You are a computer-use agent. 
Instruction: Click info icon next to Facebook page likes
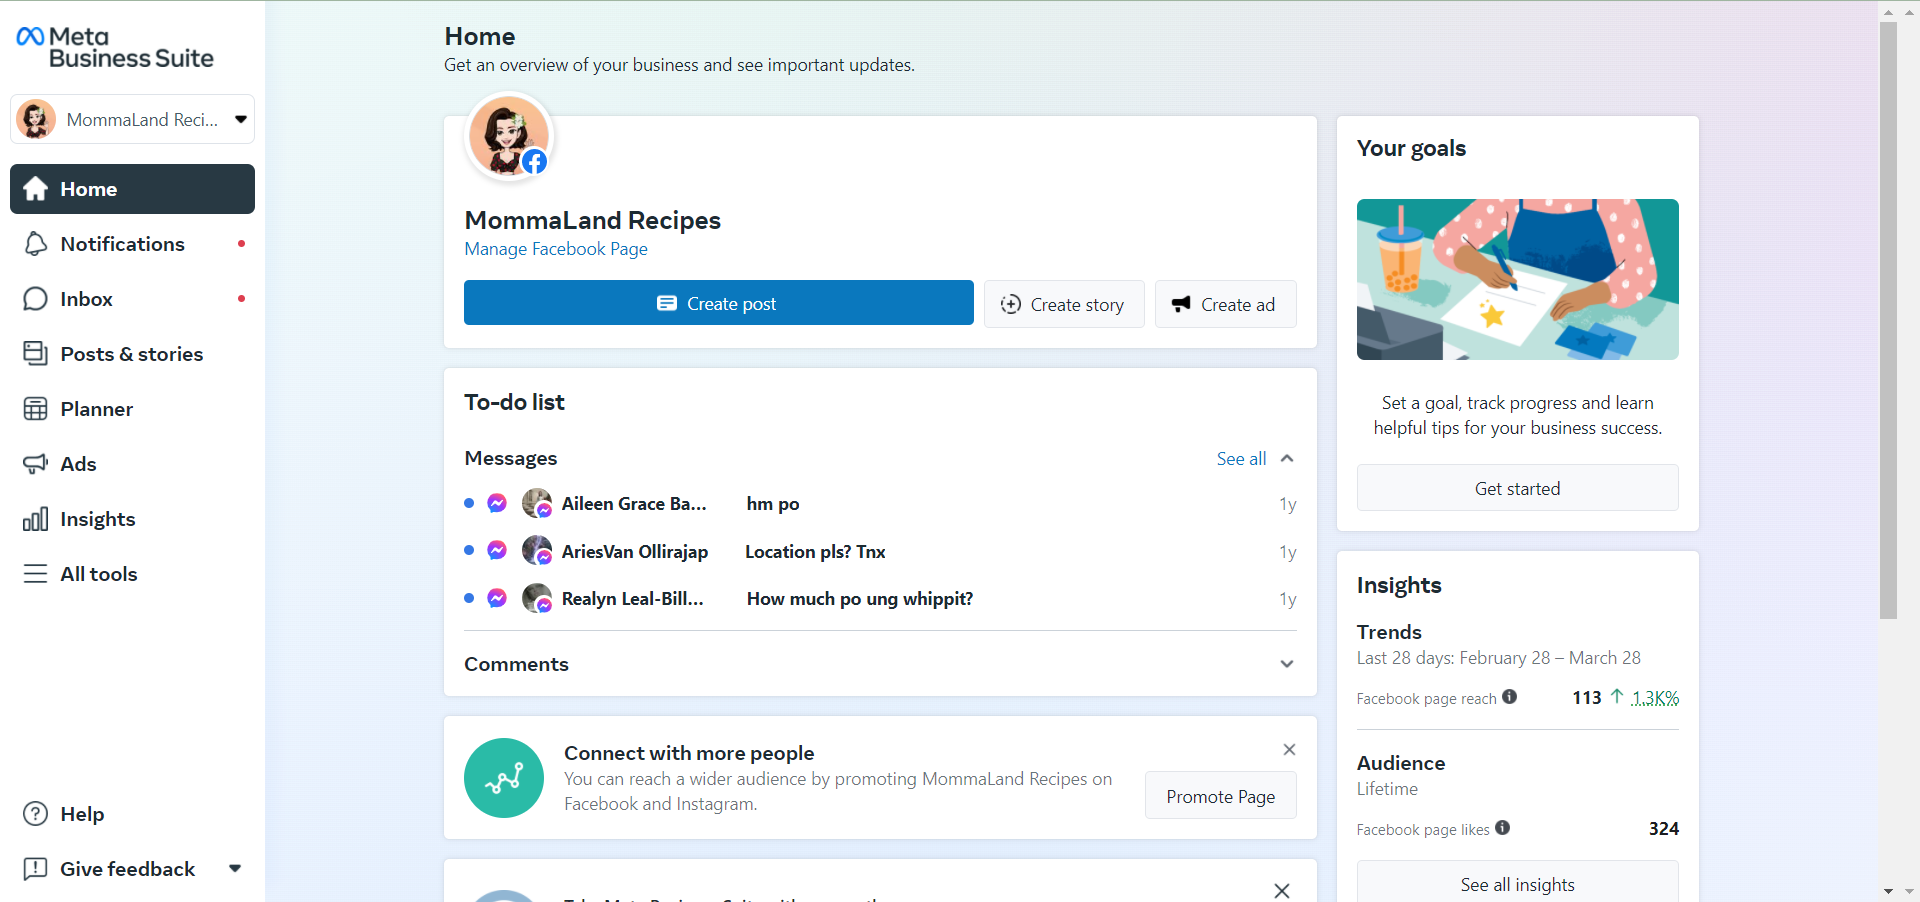[x=1503, y=828]
